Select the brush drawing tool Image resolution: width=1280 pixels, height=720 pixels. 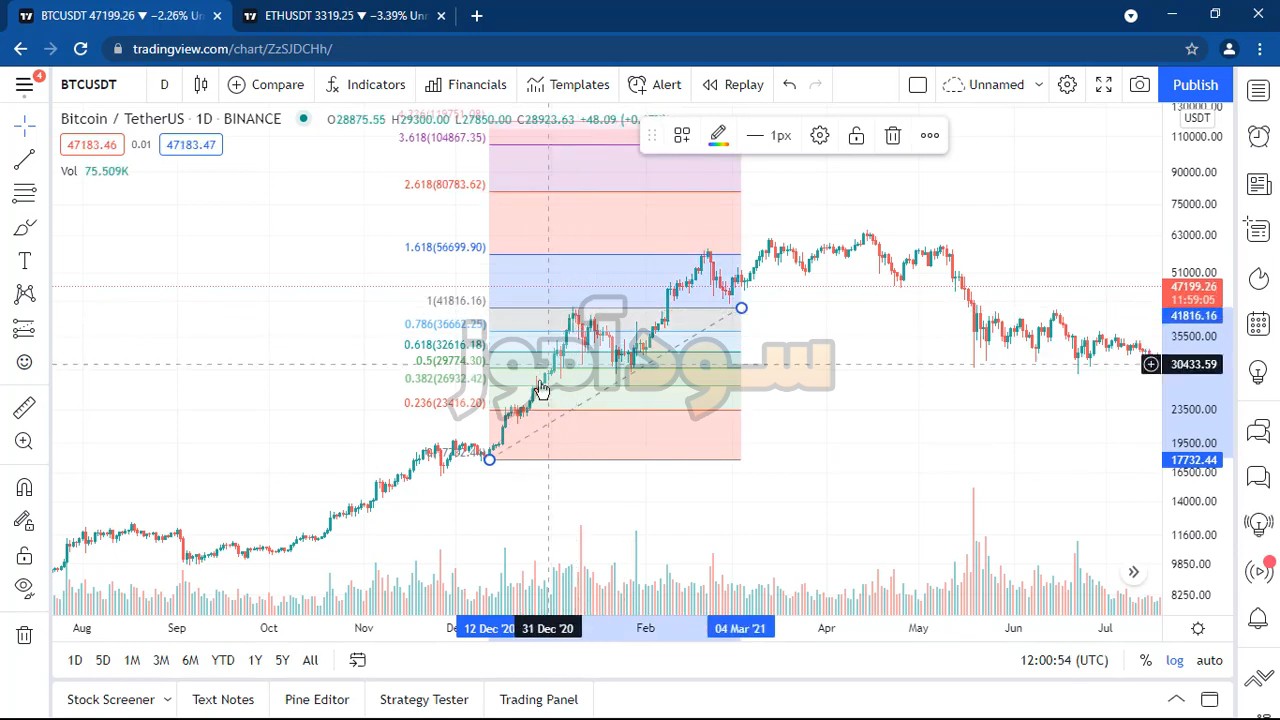click(25, 227)
